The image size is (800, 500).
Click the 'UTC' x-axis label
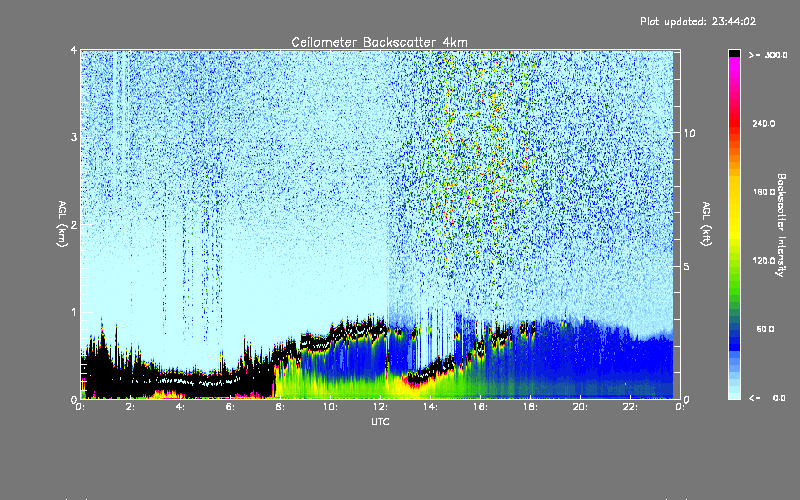pyautogui.click(x=380, y=422)
